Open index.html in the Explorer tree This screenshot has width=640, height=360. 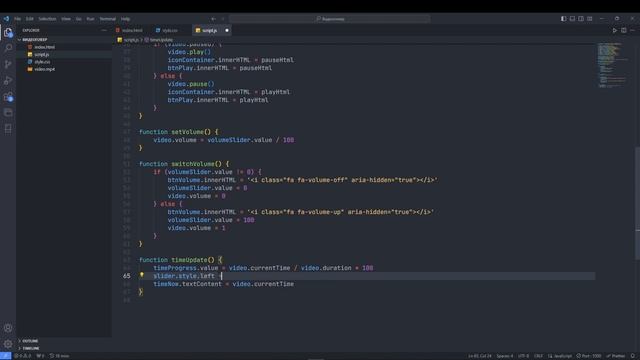44,47
